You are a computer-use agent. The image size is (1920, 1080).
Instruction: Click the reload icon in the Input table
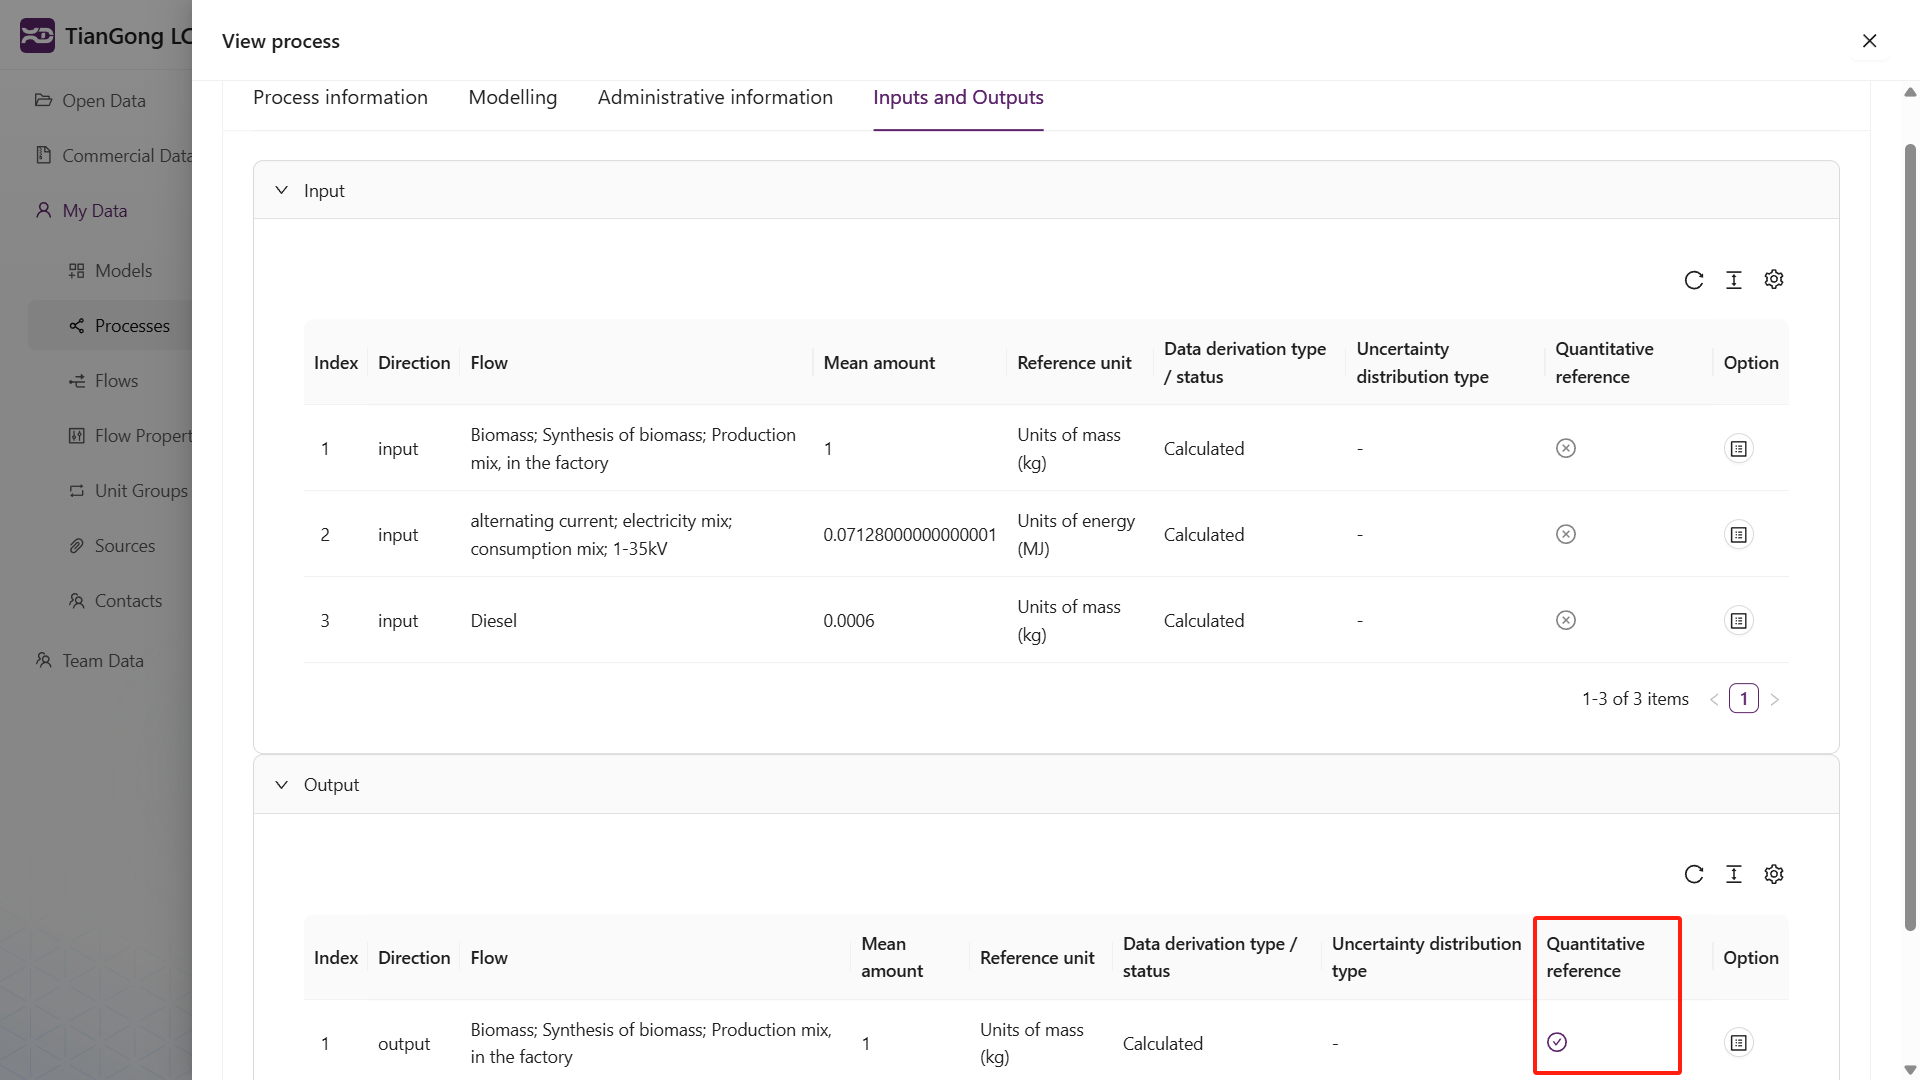click(x=1693, y=280)
